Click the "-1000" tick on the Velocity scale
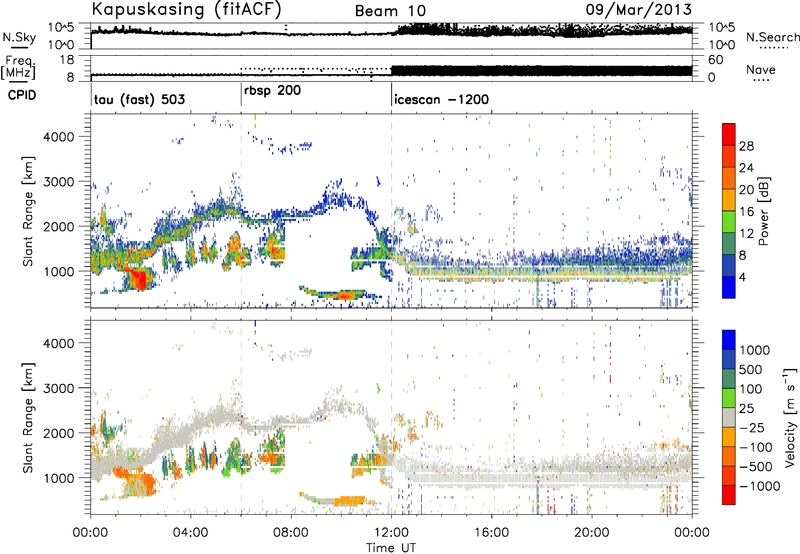 coord(759,486)
